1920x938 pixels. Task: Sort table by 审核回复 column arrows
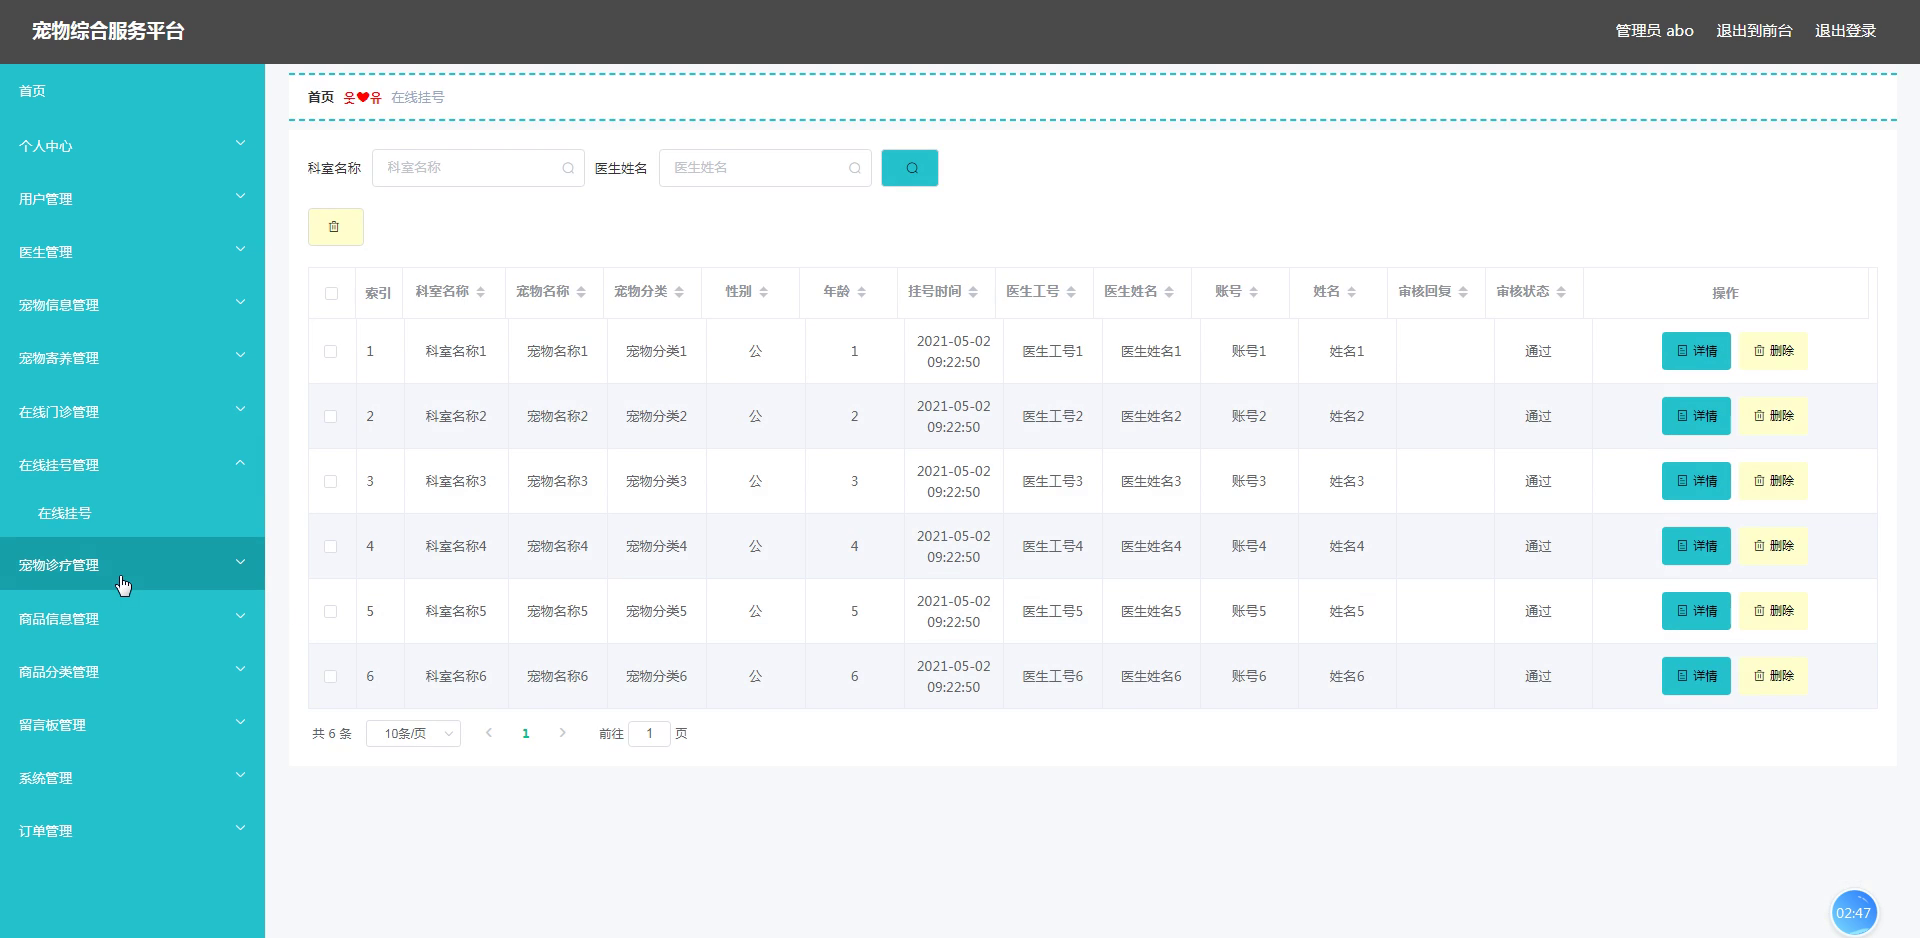(1463, 292)
